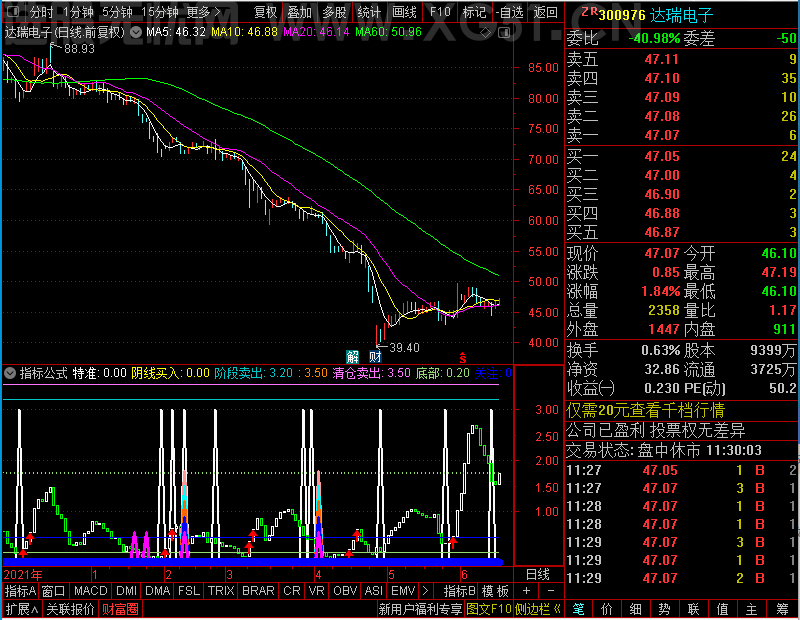Open the 势 trend tab icon
This screenshot has width=800, height=620.
(664, 609)
